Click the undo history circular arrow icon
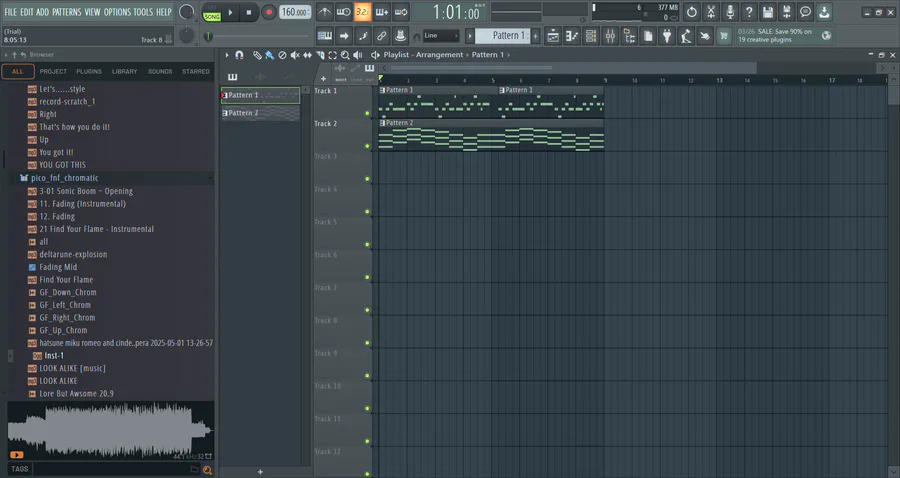900x478 pixels. pos(692,11)
